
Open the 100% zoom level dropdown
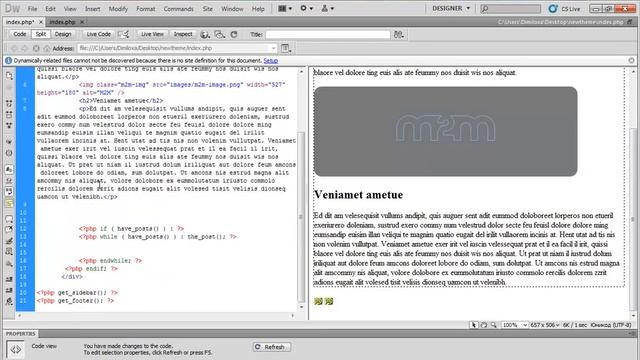point(515,325)
